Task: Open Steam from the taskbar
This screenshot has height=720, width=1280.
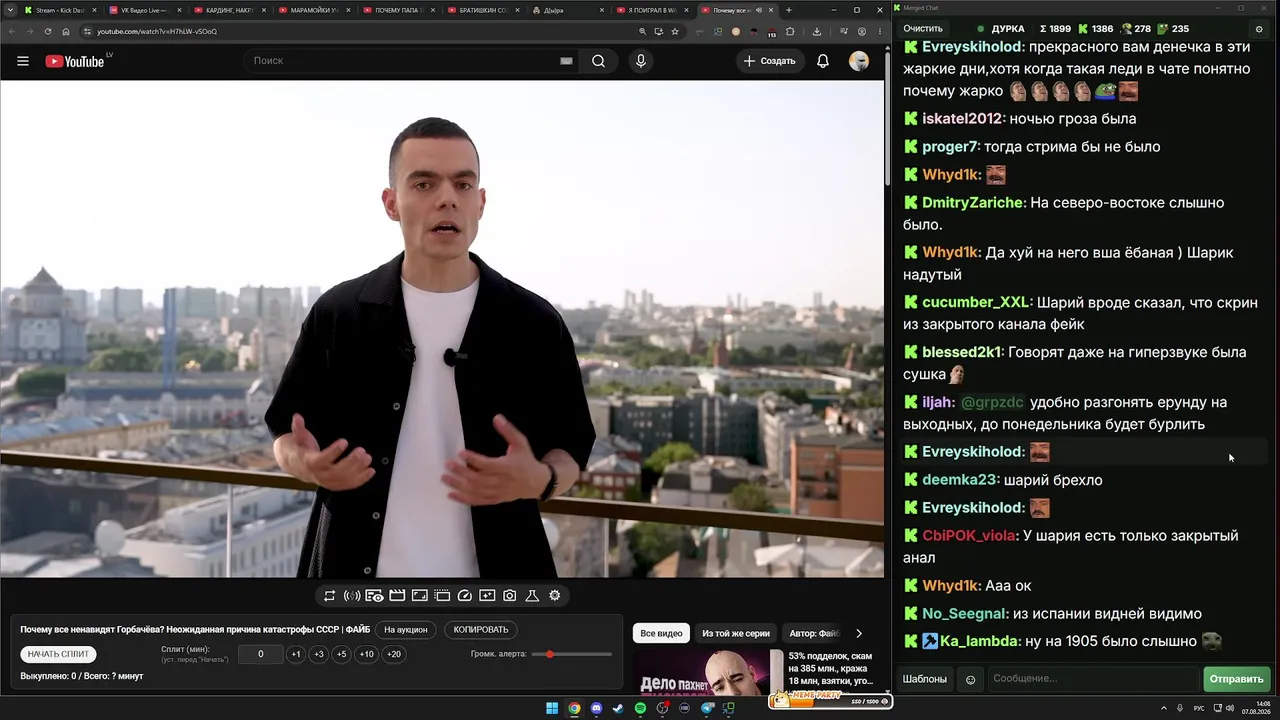Action: pos(618,709)
